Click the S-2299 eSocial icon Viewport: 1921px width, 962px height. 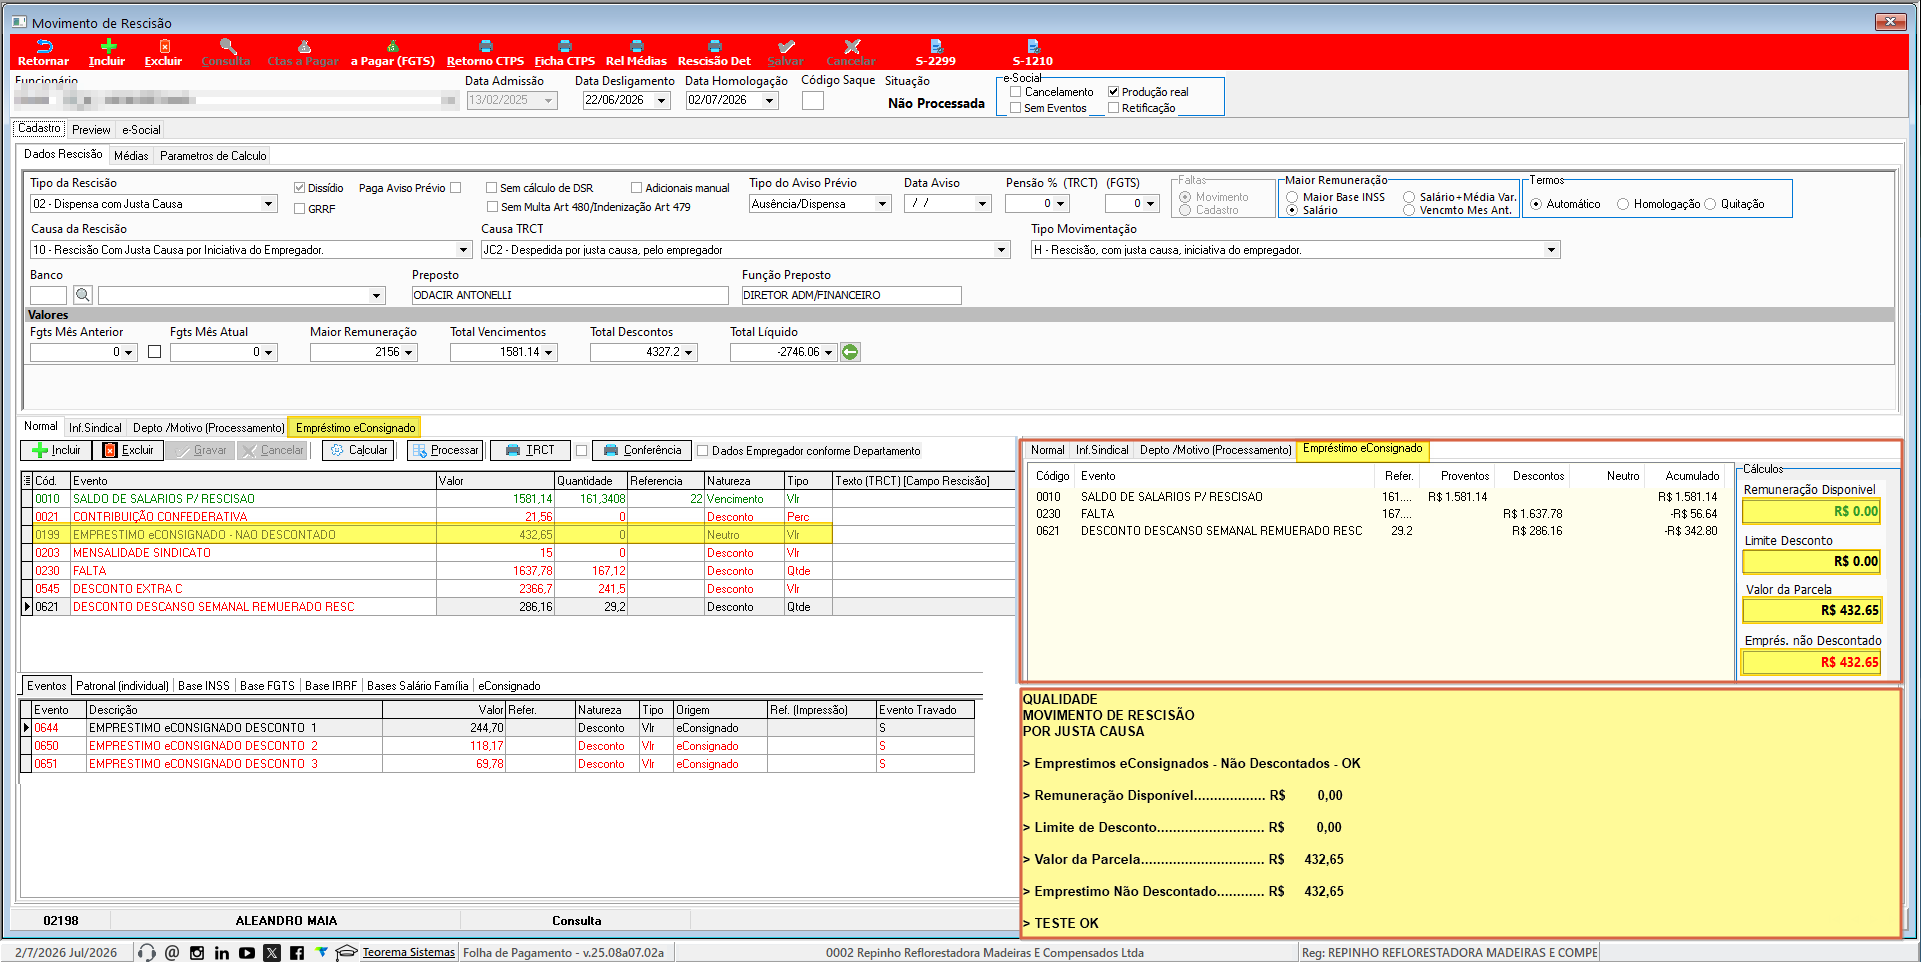pyautogui.click(x=936, y=46)
